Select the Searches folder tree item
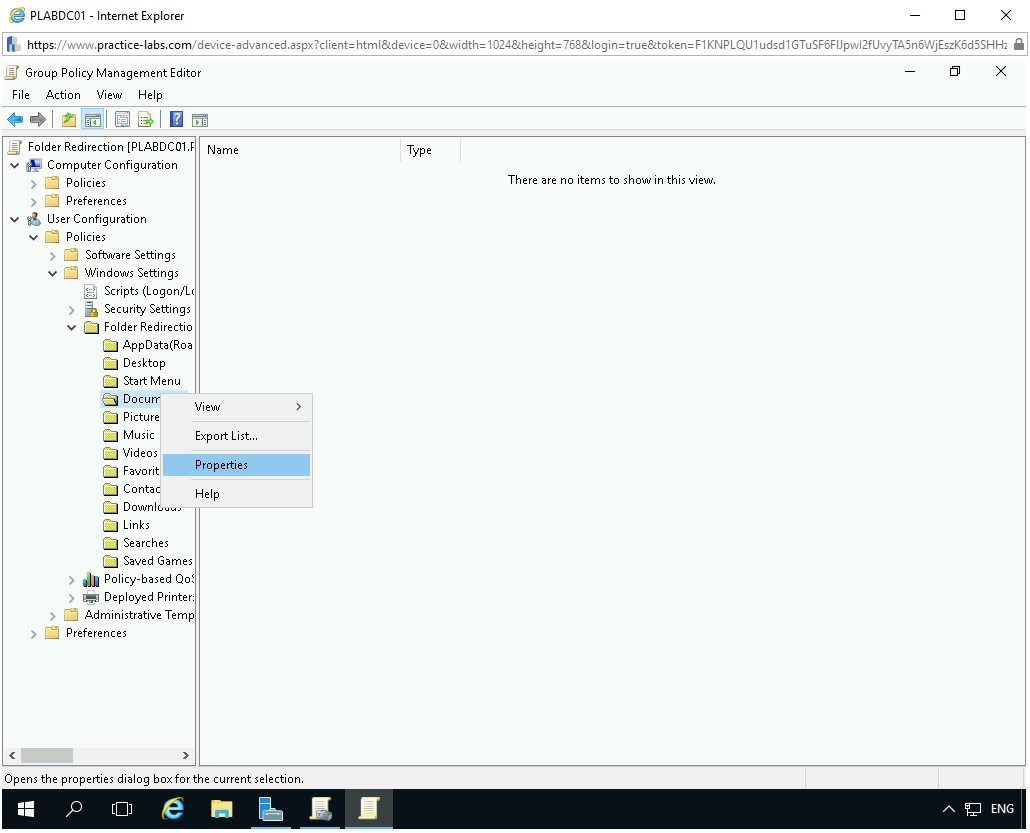 [x=145, y=543]
